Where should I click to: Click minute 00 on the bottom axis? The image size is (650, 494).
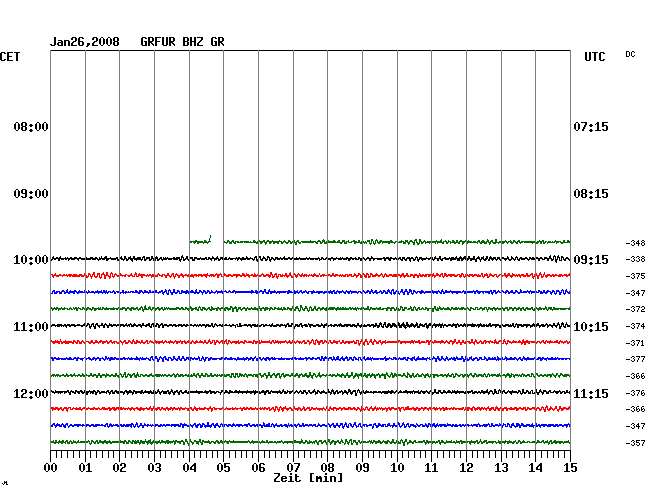coord(51,468)
